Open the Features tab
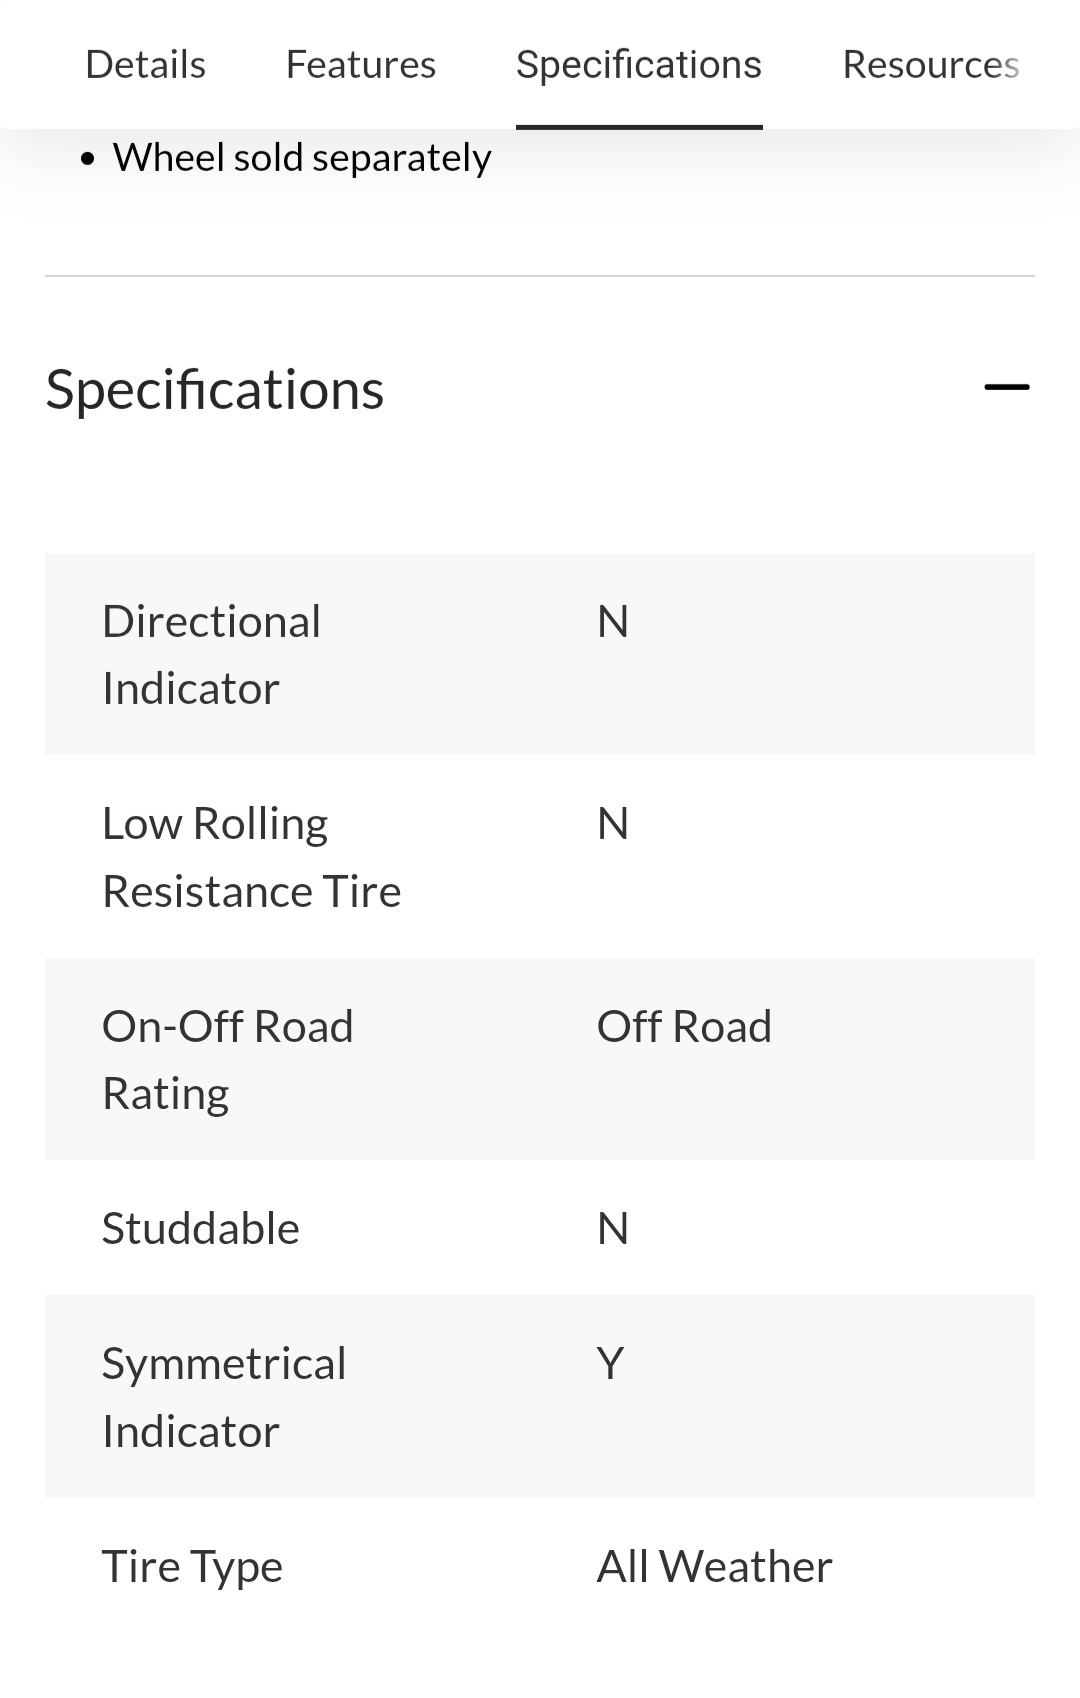The image size is (1080, 1698). coord(361,65)
